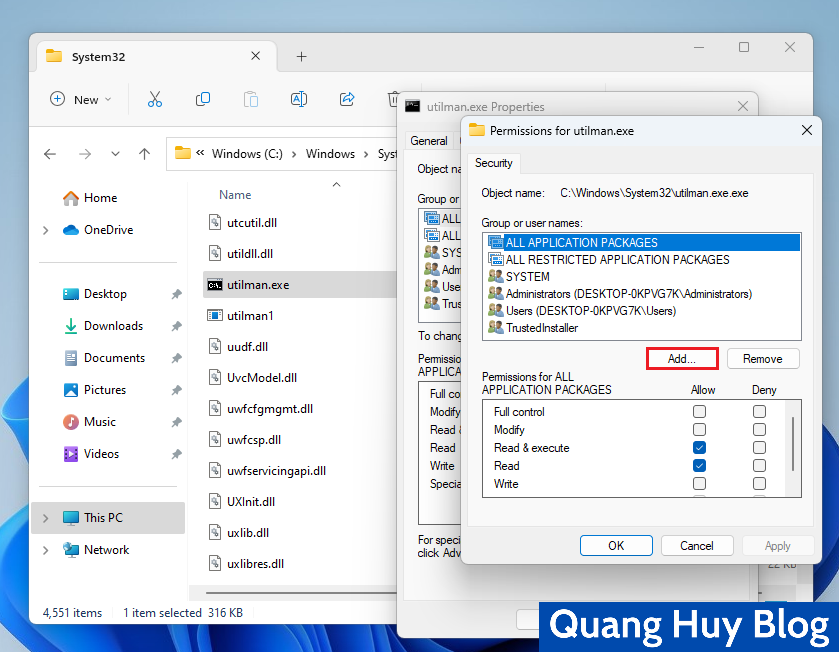Check Allow for Write permission

[699, 484]
